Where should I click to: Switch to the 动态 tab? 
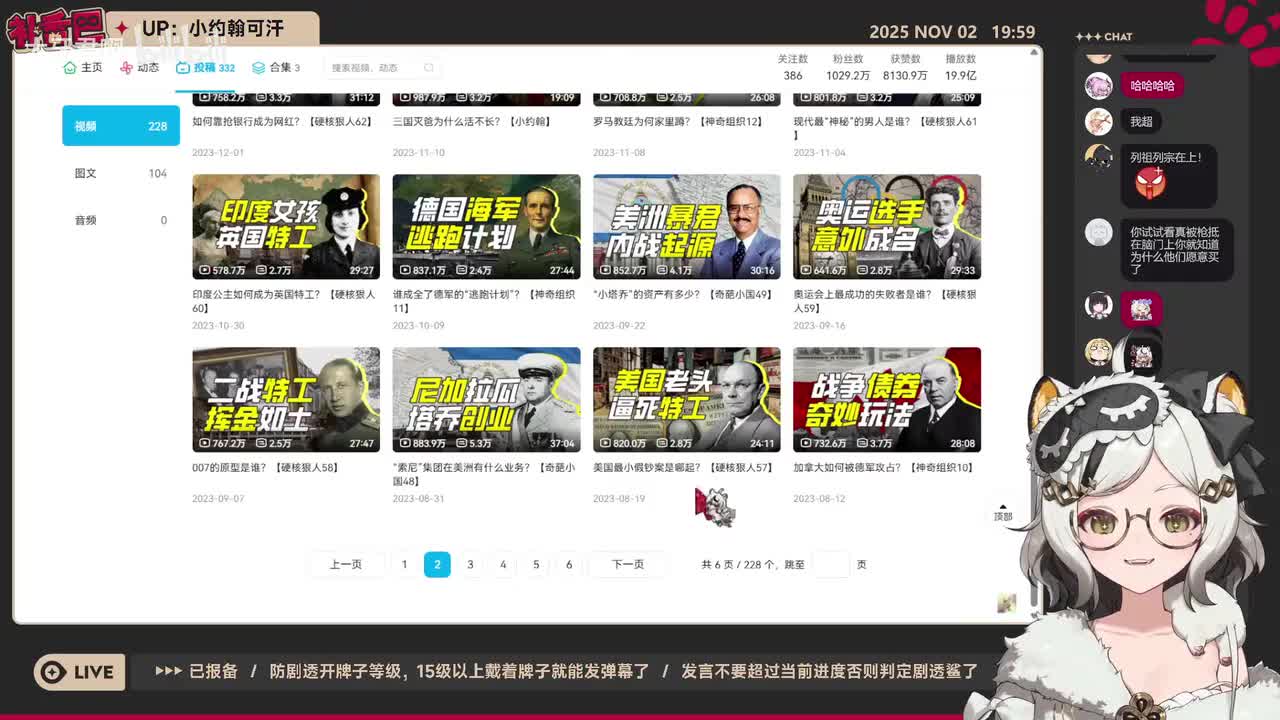[140, 68]
